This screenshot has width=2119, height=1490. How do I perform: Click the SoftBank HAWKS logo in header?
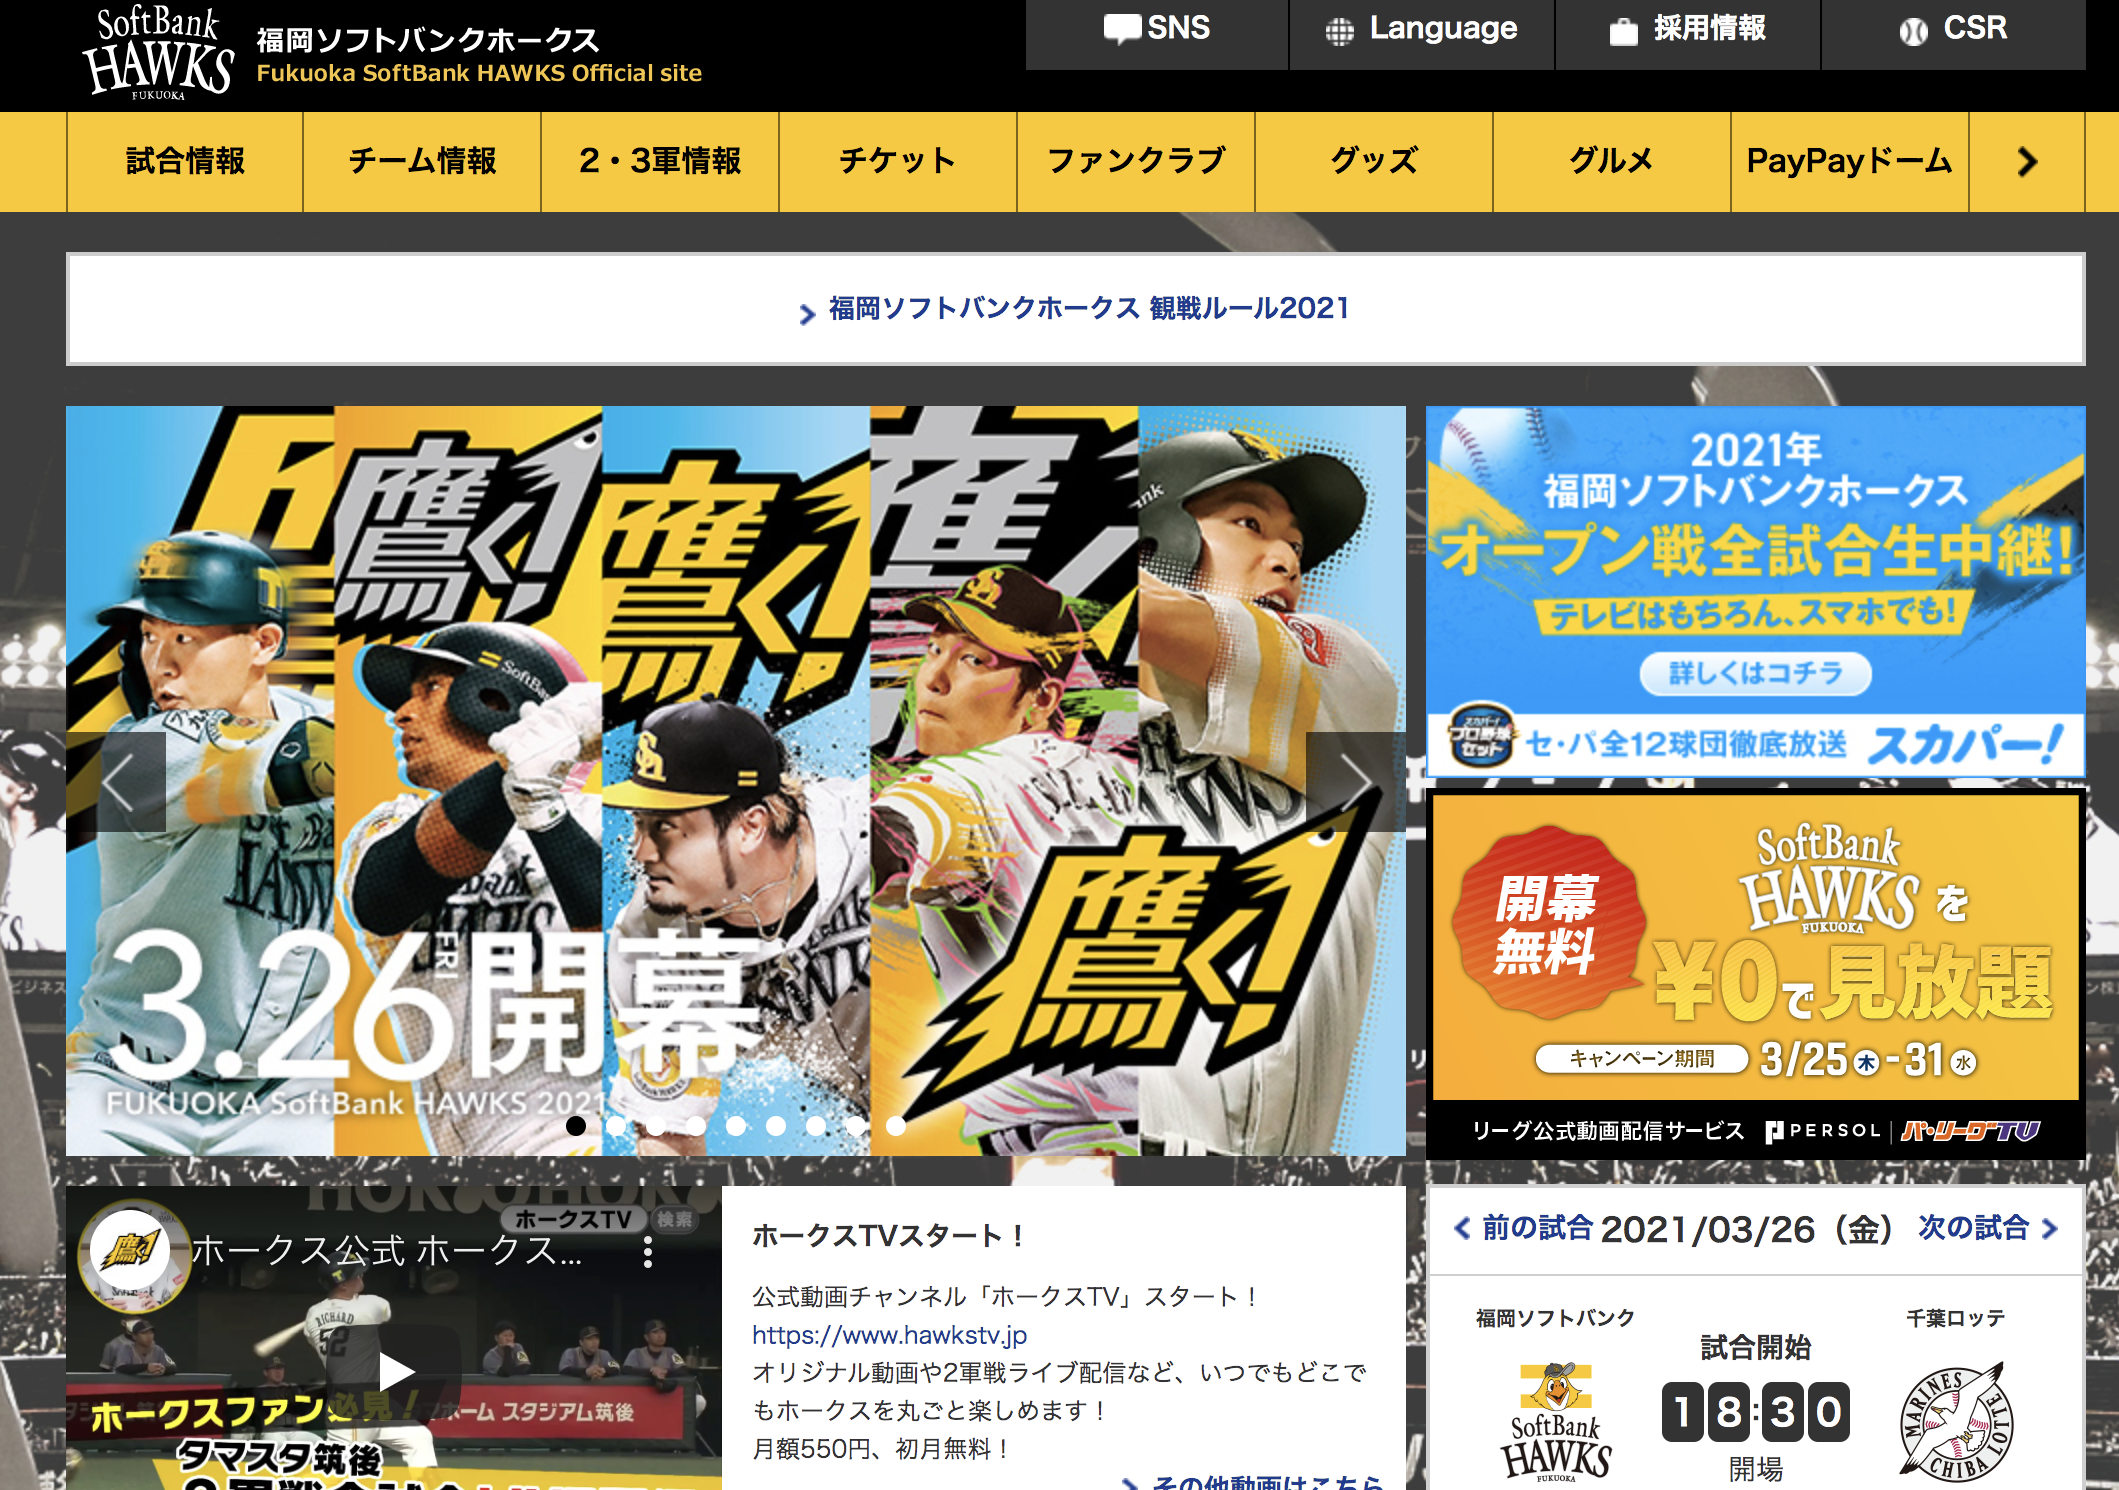[x=158, y=53]
